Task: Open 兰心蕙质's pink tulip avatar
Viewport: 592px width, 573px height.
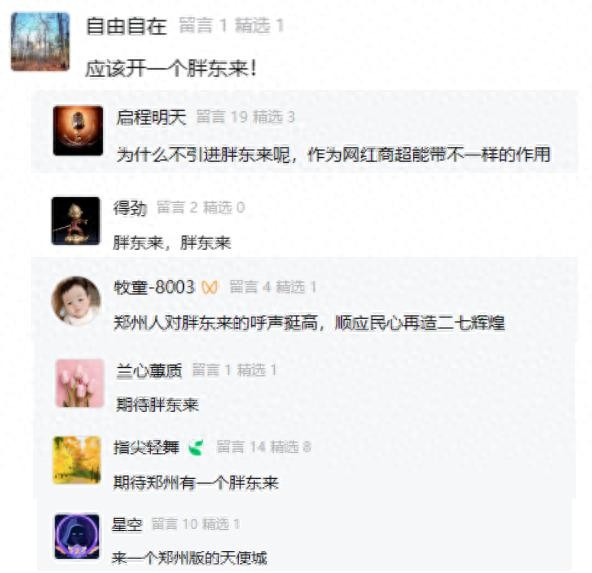Action: click(x=80, y=384)
